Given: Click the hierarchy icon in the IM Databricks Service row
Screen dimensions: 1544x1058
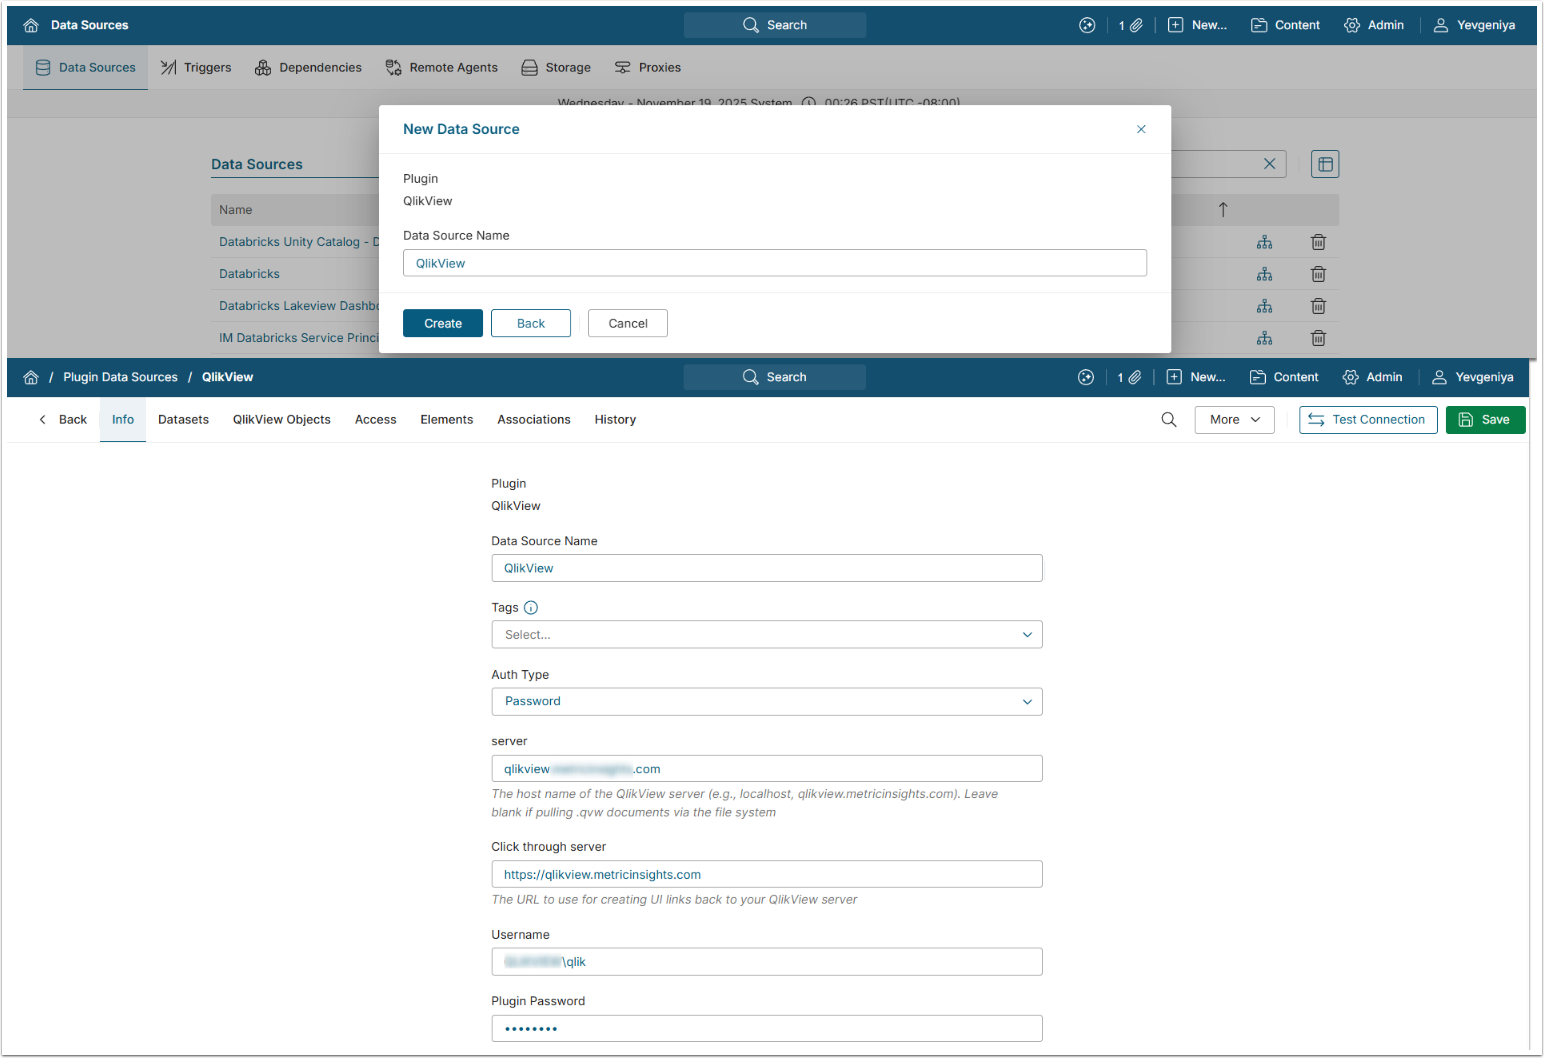Looking at the screenshot, I should click(x=1265, y=338).
